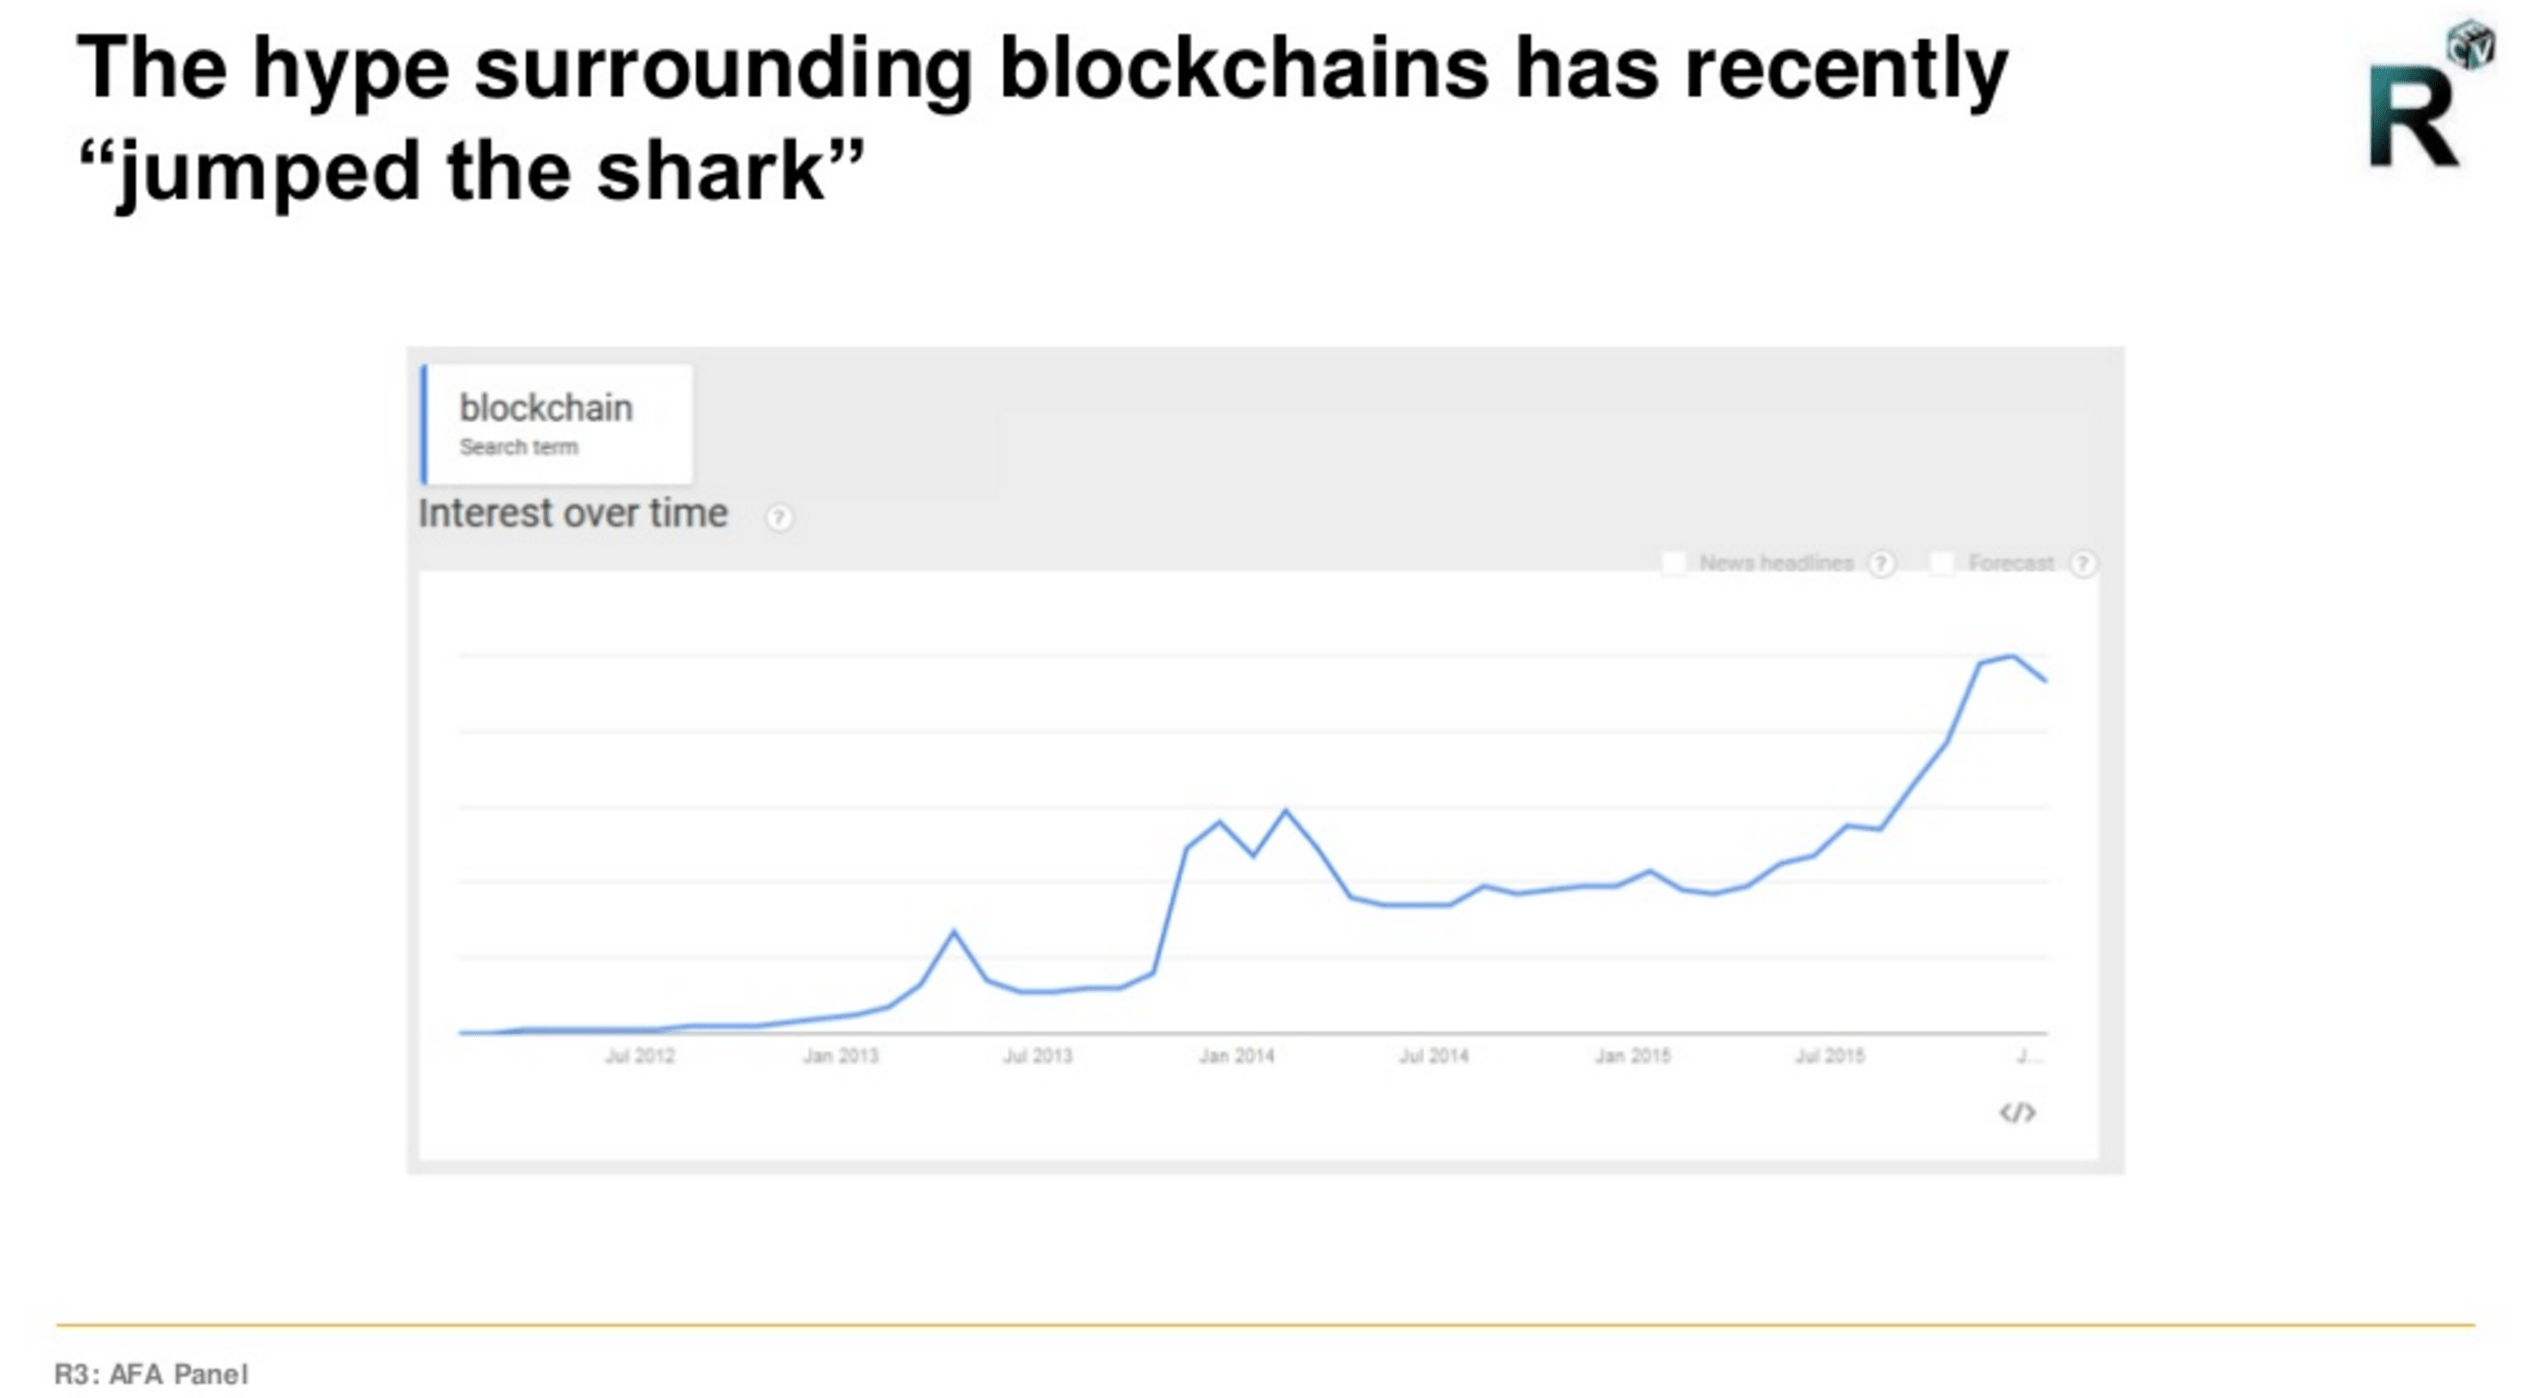Image resolution: width=2534 pixels, height=1398 pixels.
Task: Enable the News headlines checkbox
Action: click(x=1673, y=563)
